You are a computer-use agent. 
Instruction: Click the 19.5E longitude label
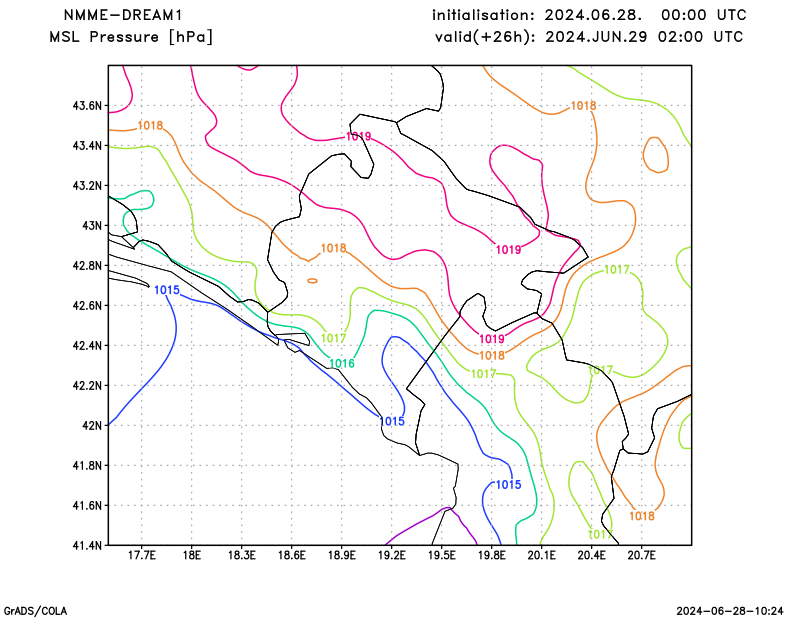point(441,555)
